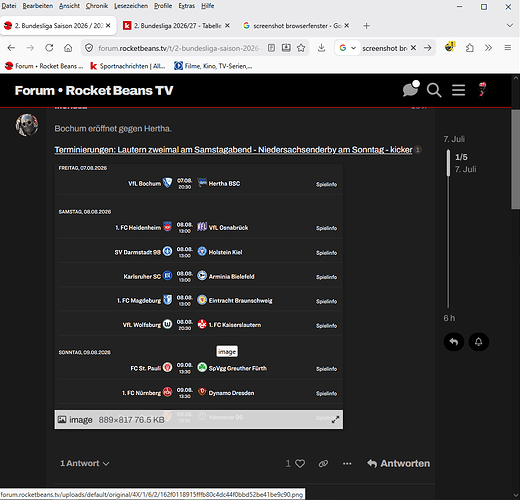This screenshot has width=520, height=500.
Task: Open Firefox downloads arrow icon
Action: [321, 48]
